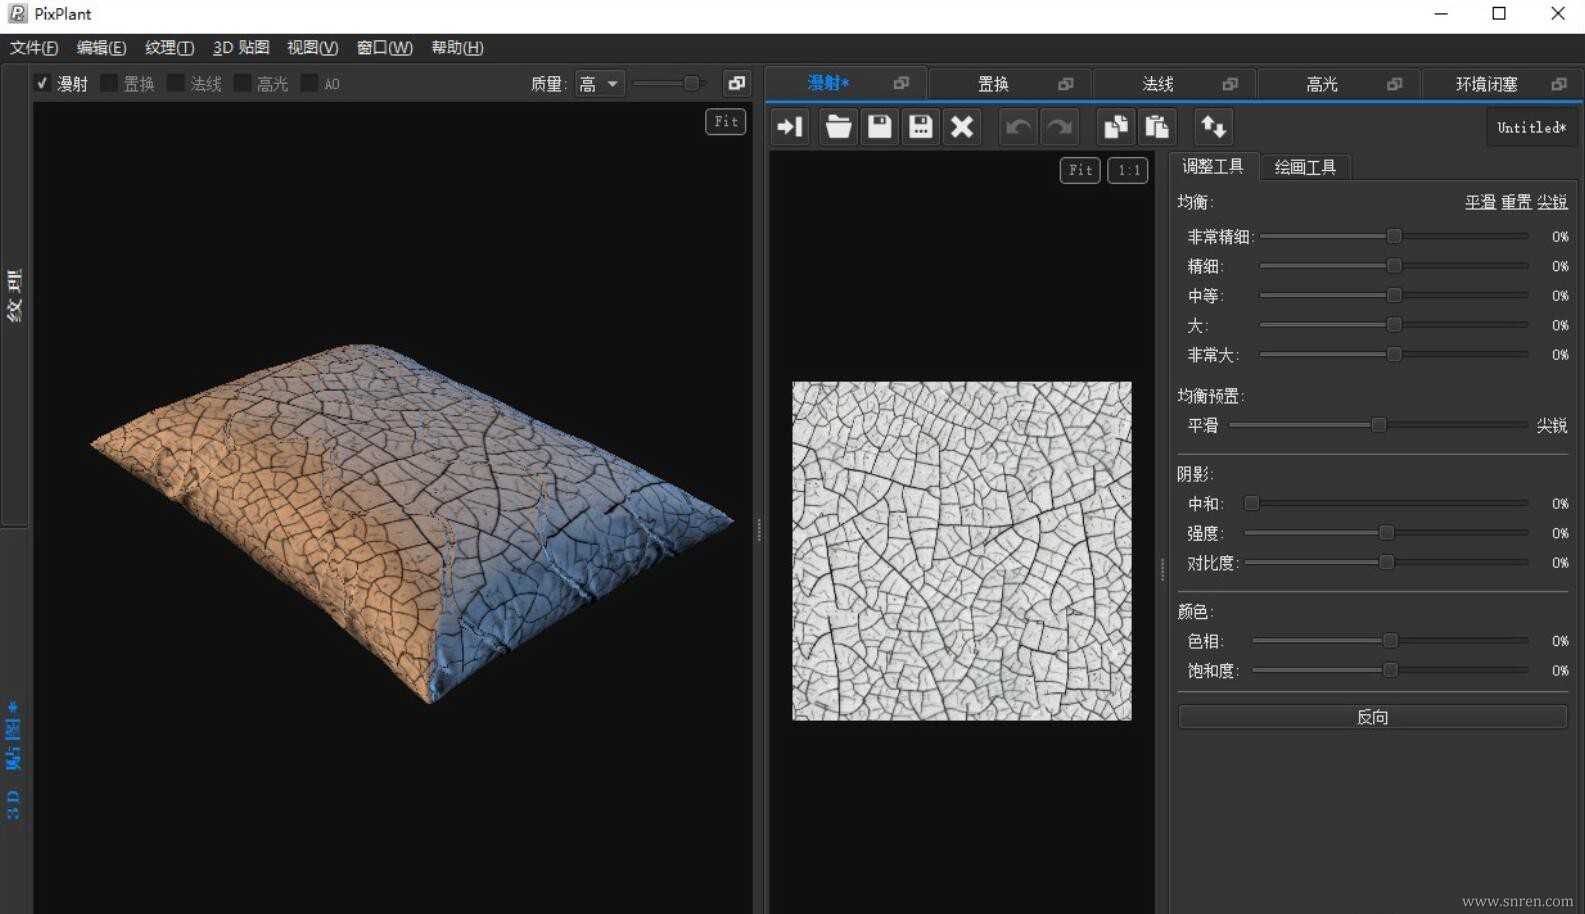The image size is (1585, 914).
Task: Click the first floppy disk save icon
Action: click(x=879, y=127)
